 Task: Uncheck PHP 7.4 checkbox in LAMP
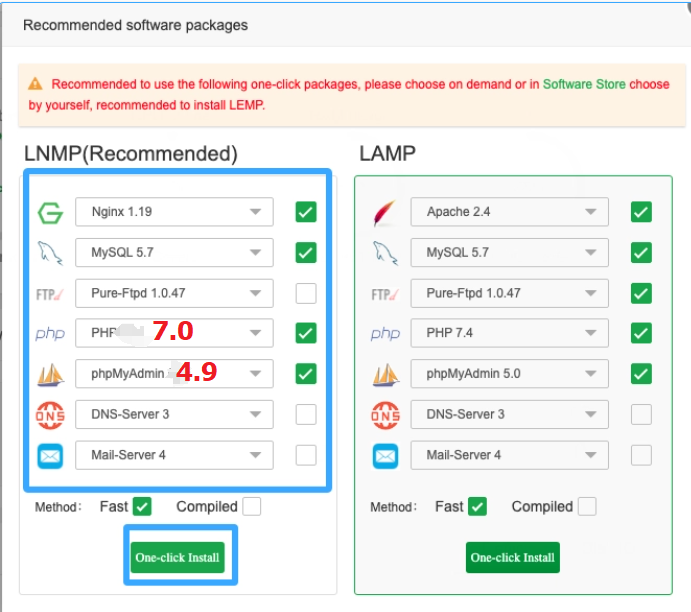[x=641, y=333]
